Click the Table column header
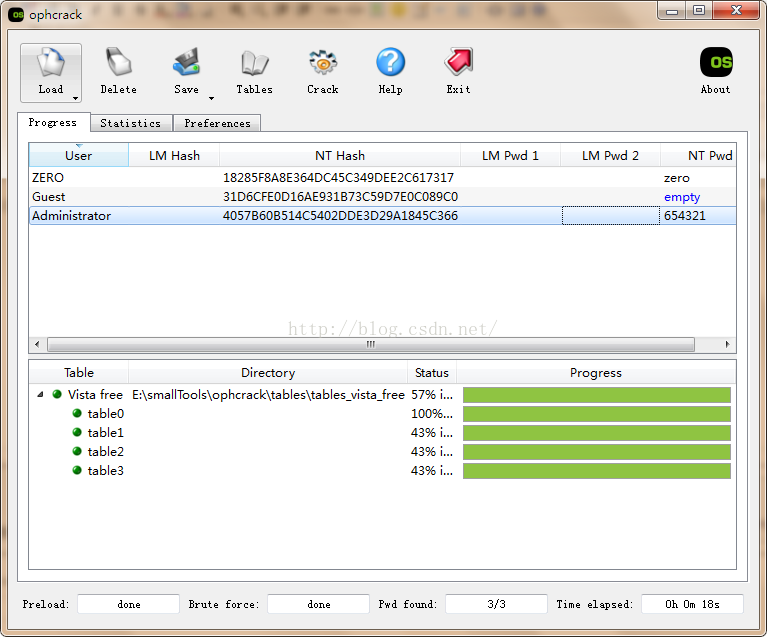The image size is (767, 637). (x=79, y=373)
